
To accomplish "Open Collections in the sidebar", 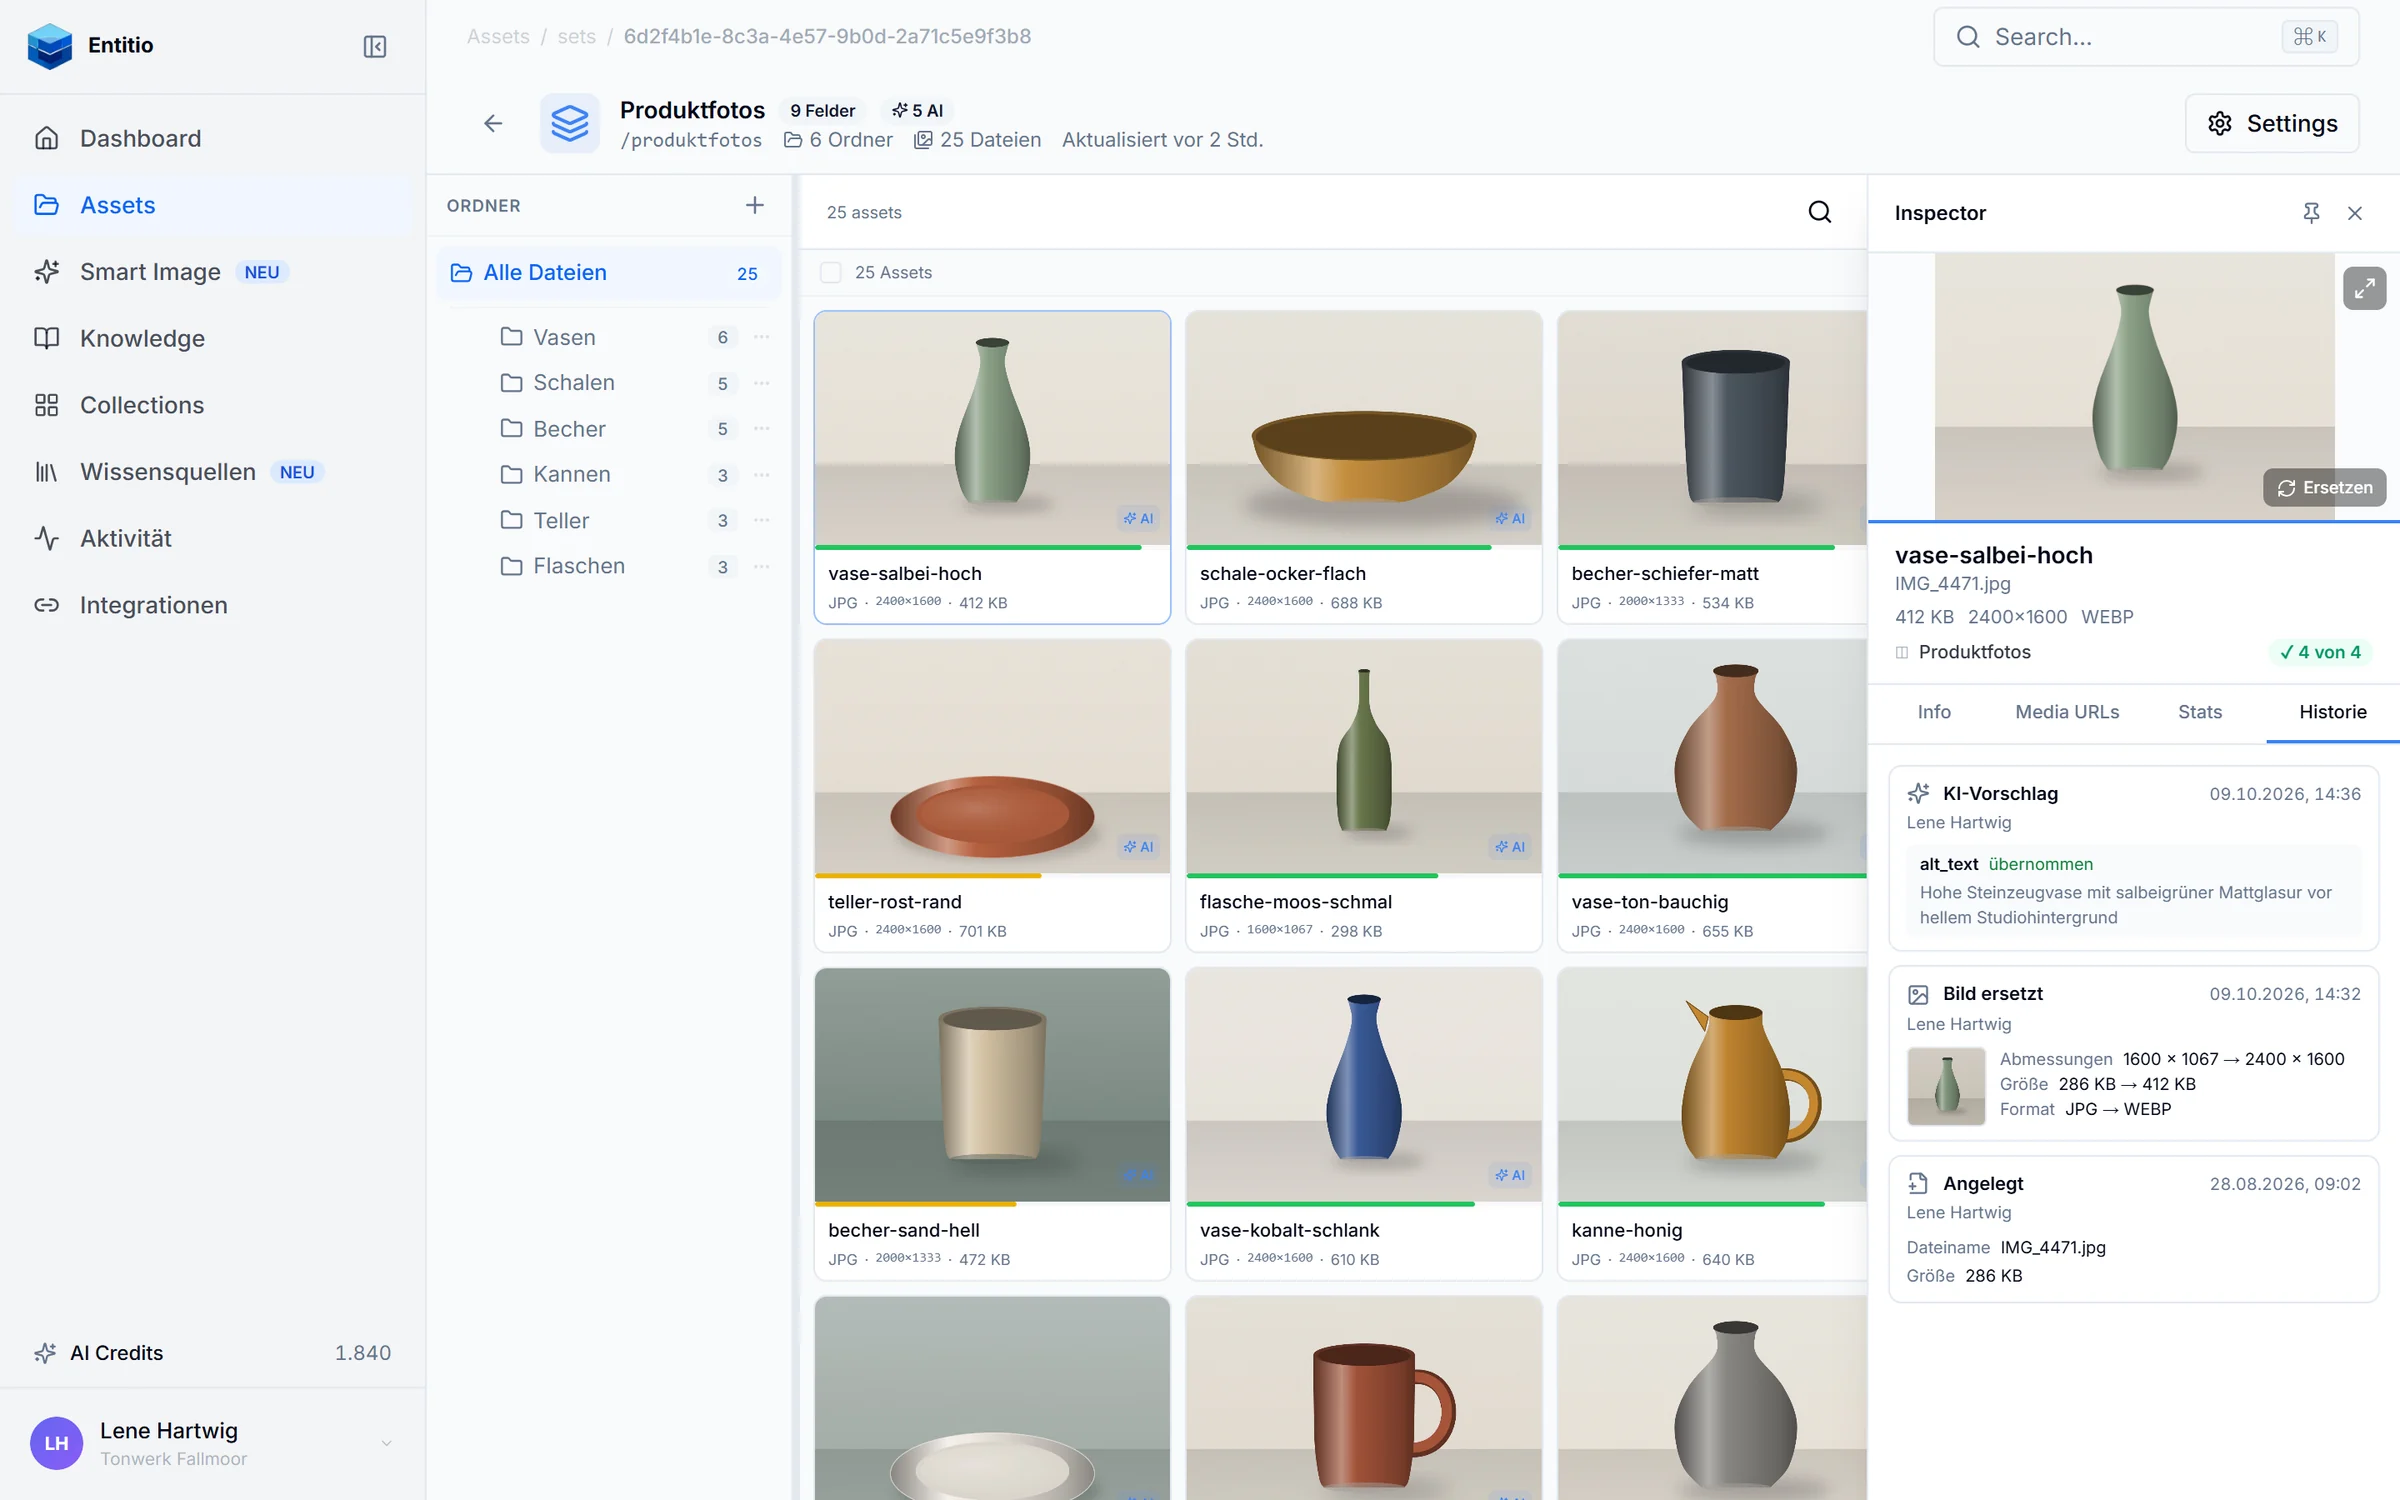I will tap(213, 405).
